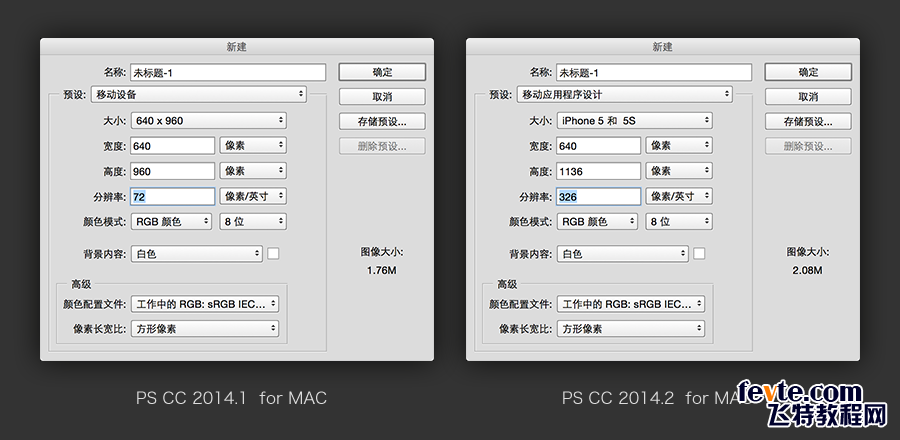Click 确定 button in right 新建 dialog

click(x=808, y=72)
